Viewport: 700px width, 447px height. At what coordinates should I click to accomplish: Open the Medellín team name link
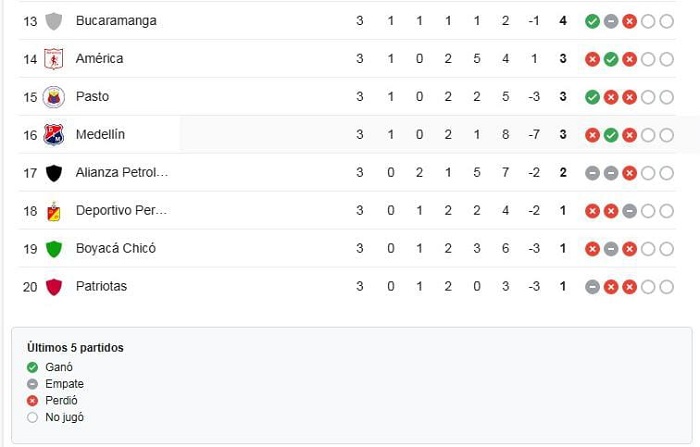100,134
